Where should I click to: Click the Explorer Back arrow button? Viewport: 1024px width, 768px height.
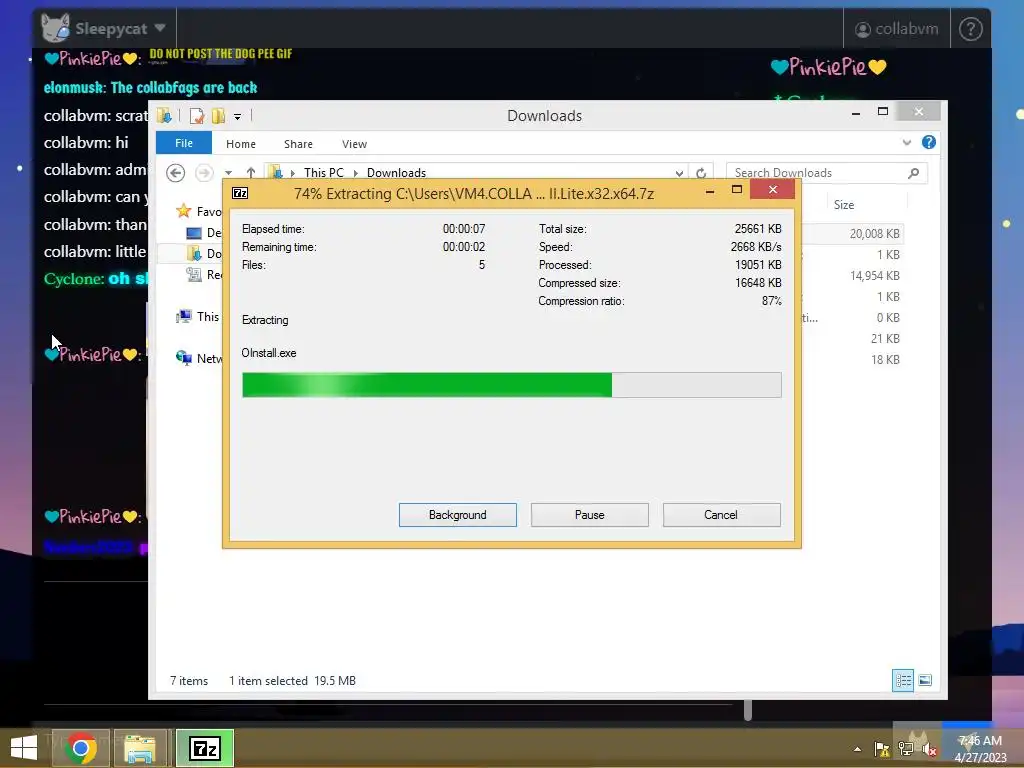(175, 172)
